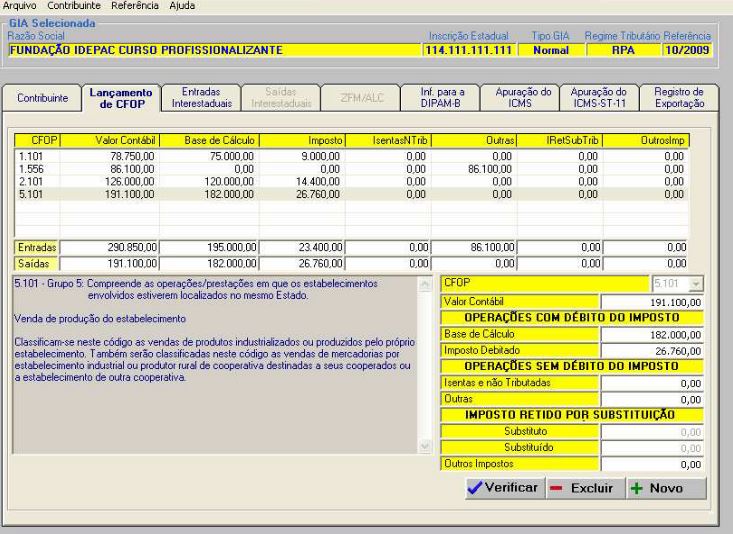
Task: Select table row CFOP 5.101
Action: 352,194
